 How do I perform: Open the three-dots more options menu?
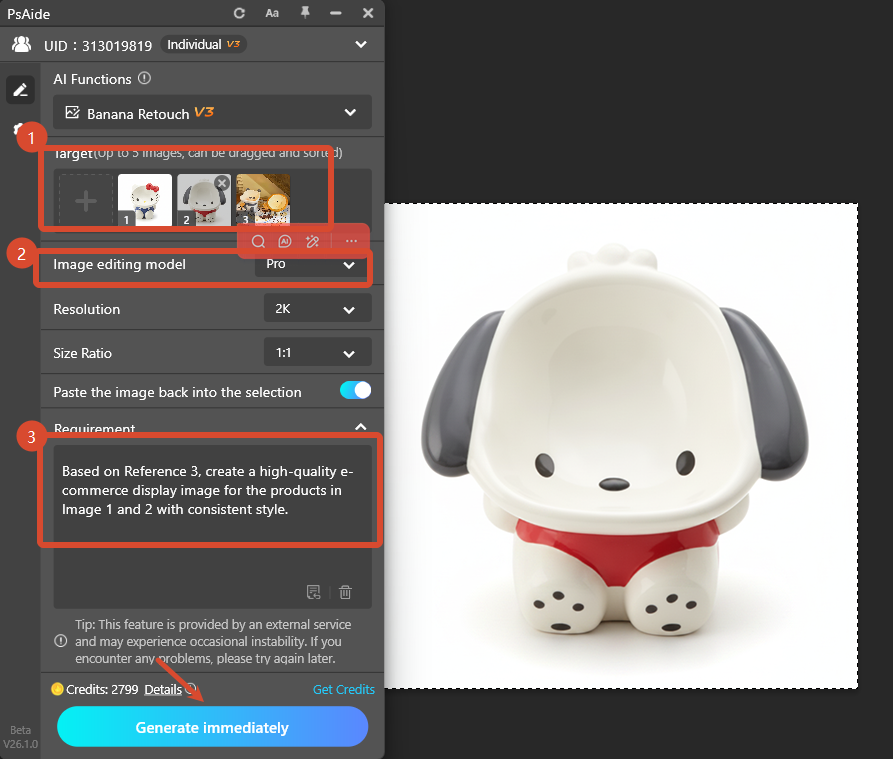(351, 241)
